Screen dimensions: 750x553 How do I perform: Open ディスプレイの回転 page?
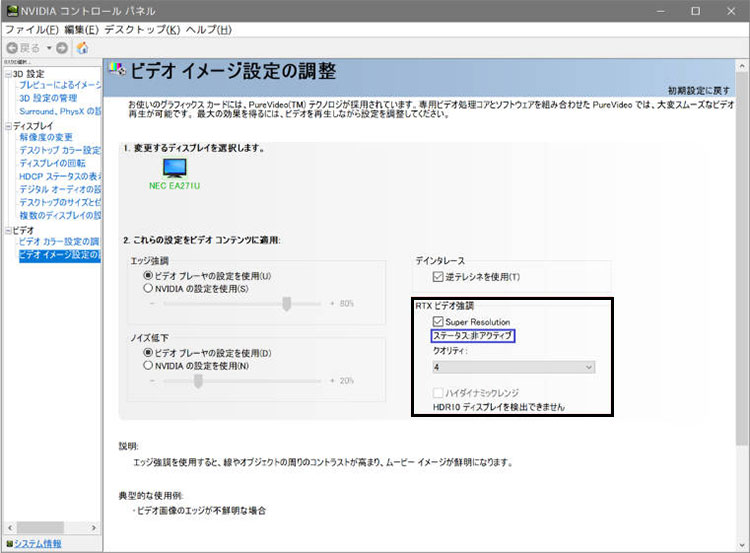52,163
